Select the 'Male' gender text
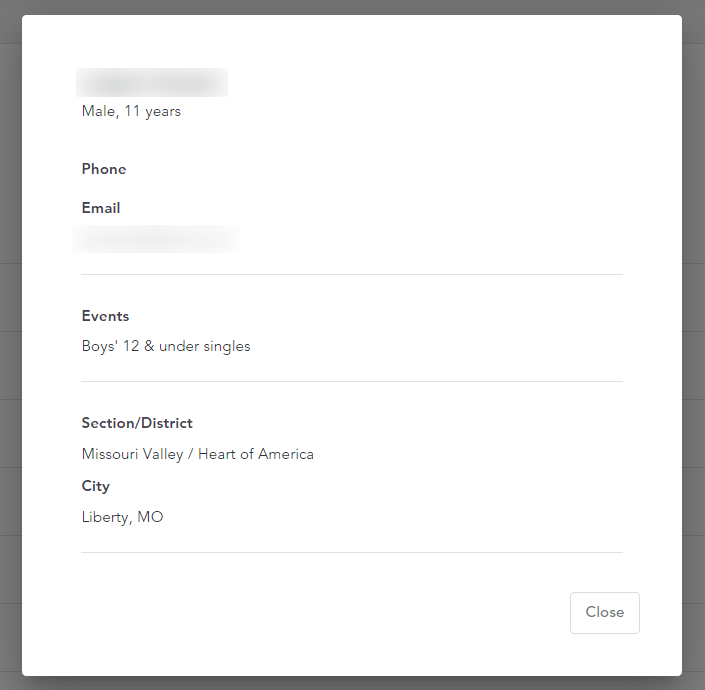The image size is (705, 690). 100,111
